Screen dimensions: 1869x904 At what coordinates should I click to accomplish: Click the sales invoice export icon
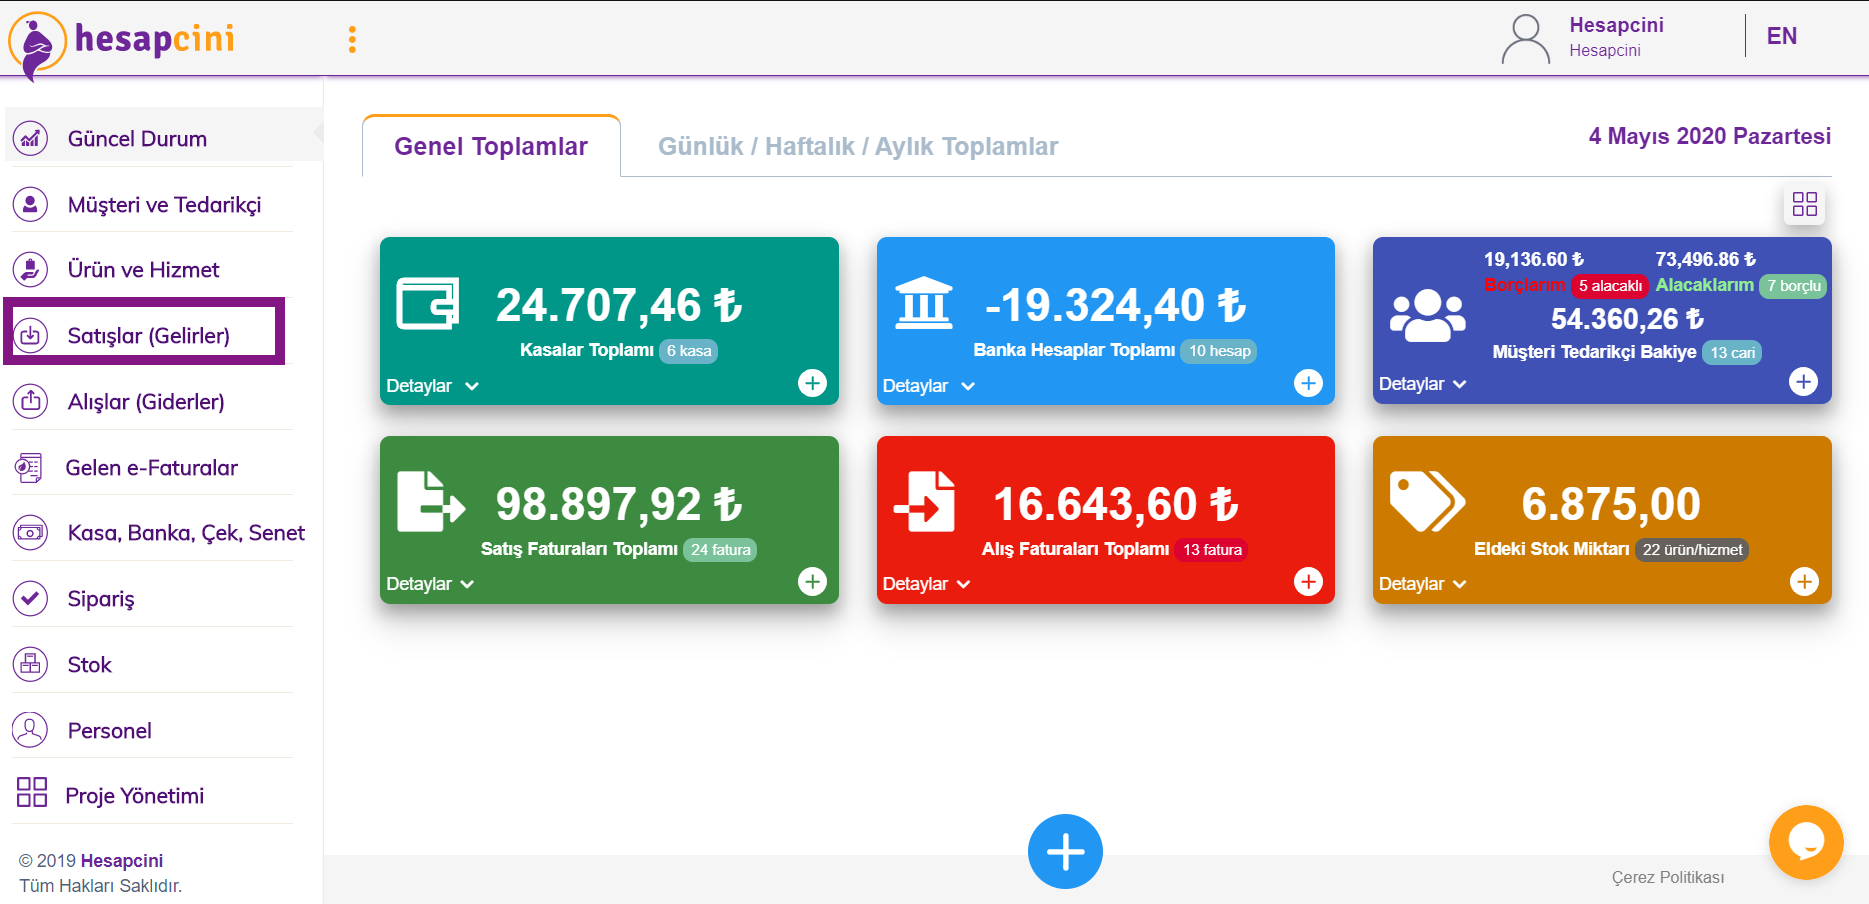coord(430,501)
